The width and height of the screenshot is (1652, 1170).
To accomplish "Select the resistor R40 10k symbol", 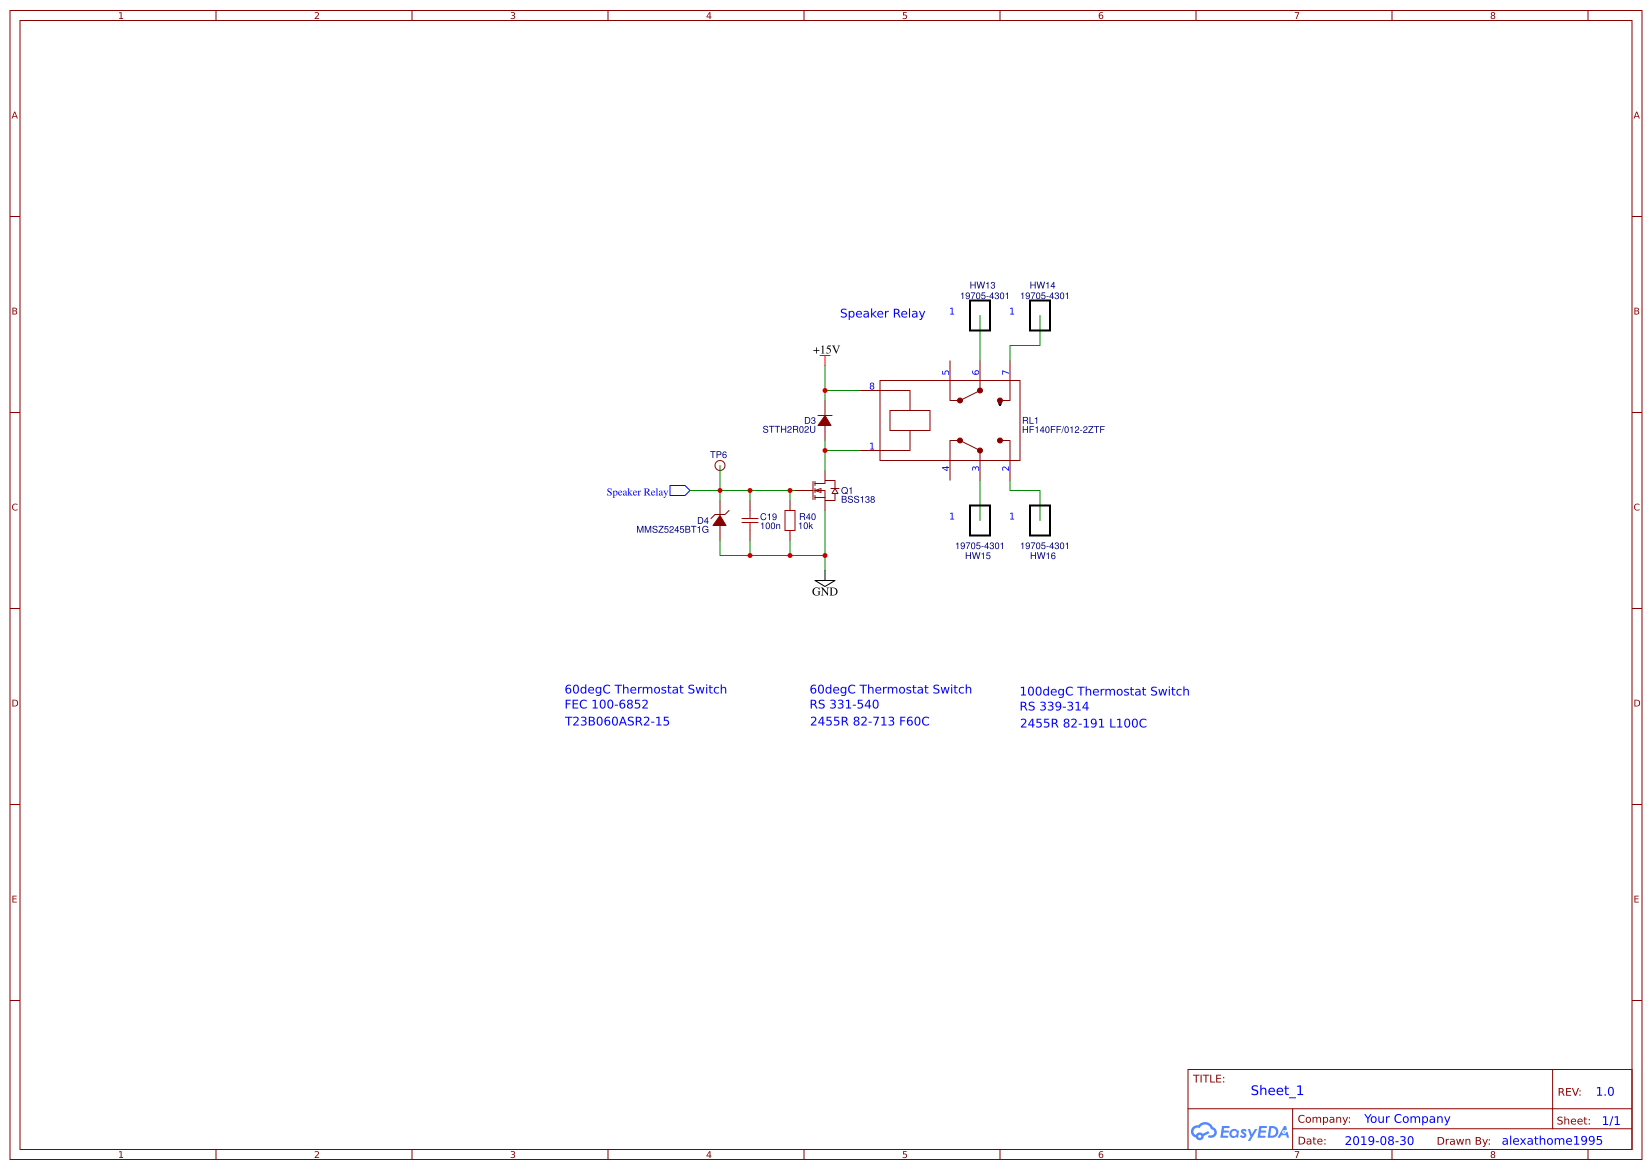I will (x=791, y=521).
